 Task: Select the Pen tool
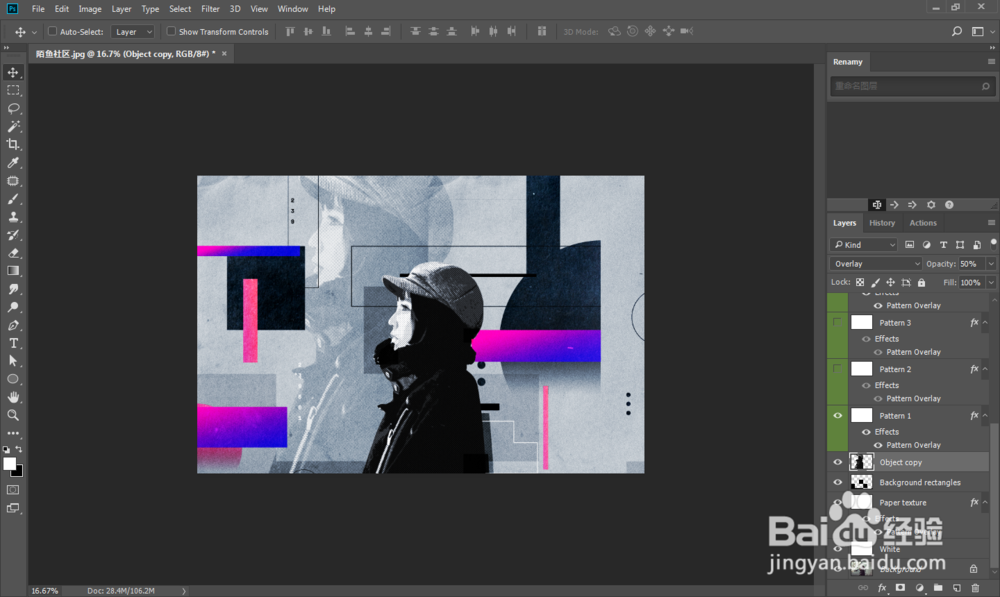point(13,325)
